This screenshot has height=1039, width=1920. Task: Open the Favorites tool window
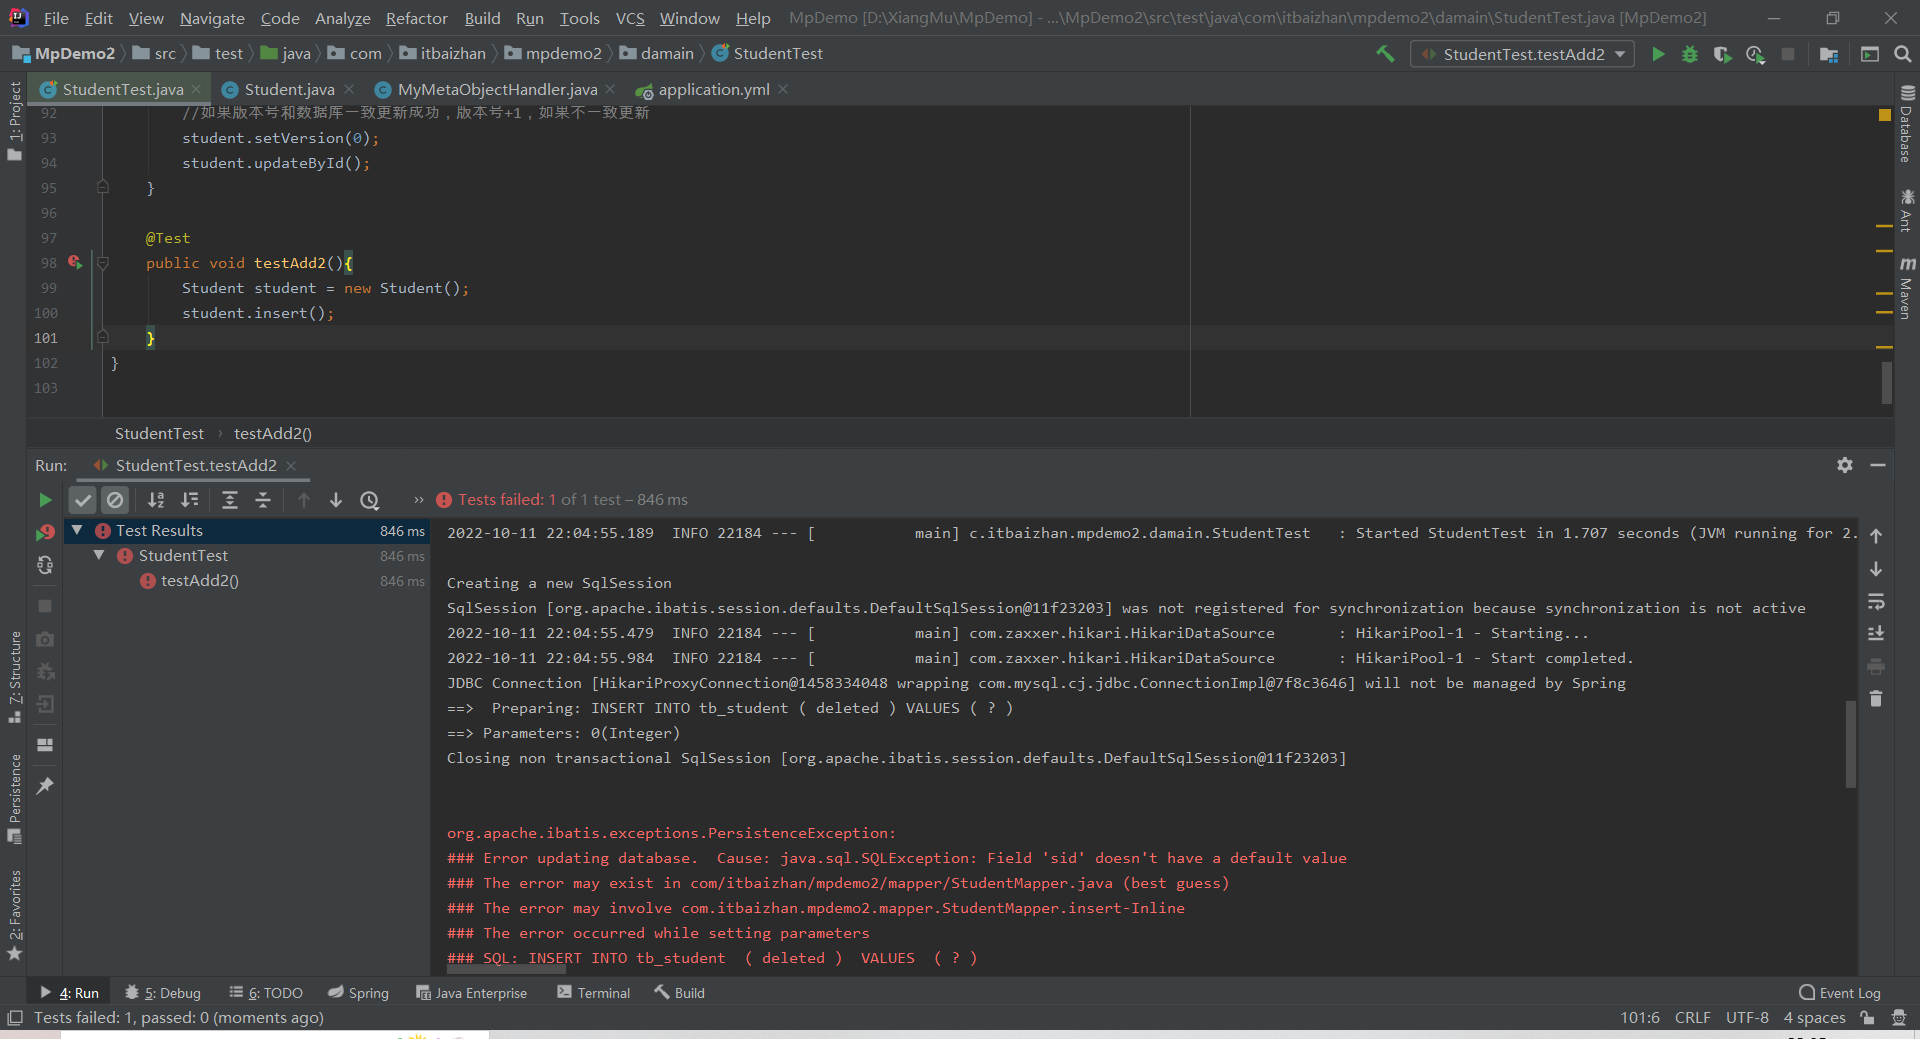14,915
